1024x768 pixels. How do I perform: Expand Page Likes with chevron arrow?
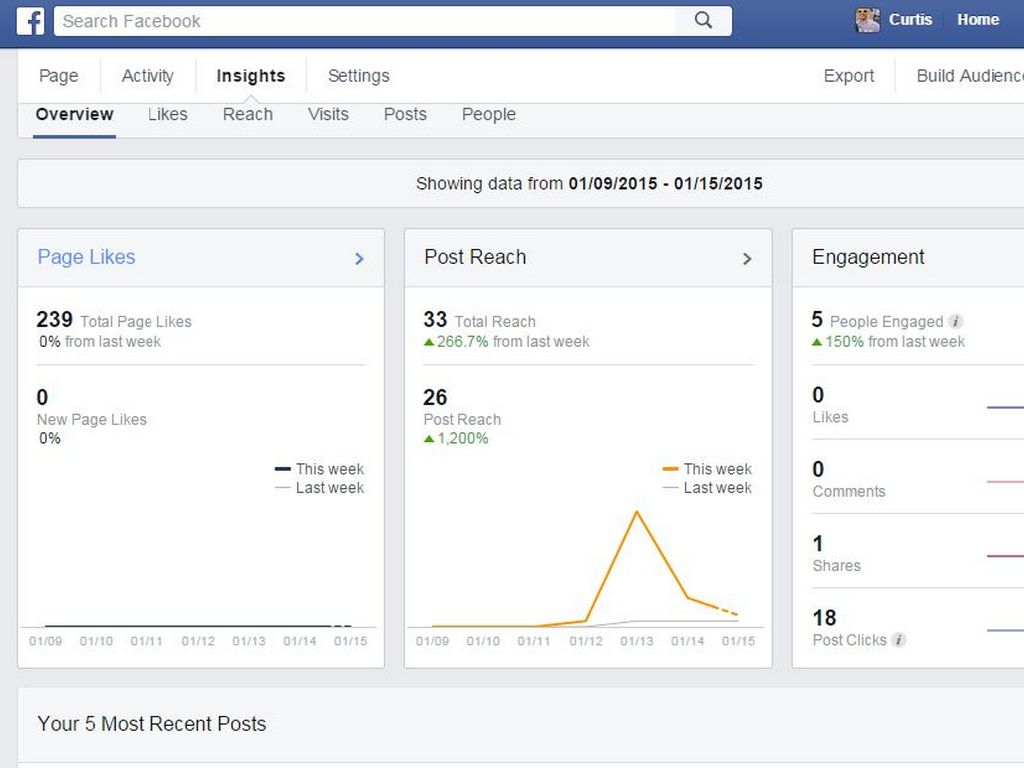359,259
